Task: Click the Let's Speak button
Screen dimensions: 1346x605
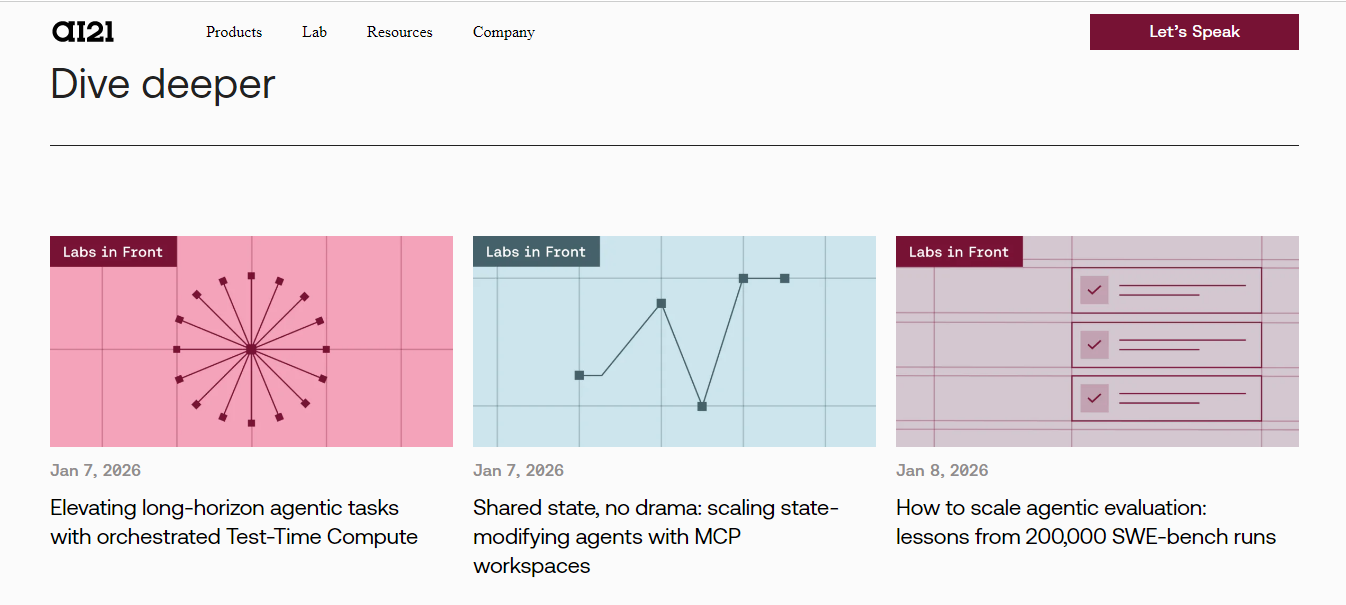Action: [1194, 32]
